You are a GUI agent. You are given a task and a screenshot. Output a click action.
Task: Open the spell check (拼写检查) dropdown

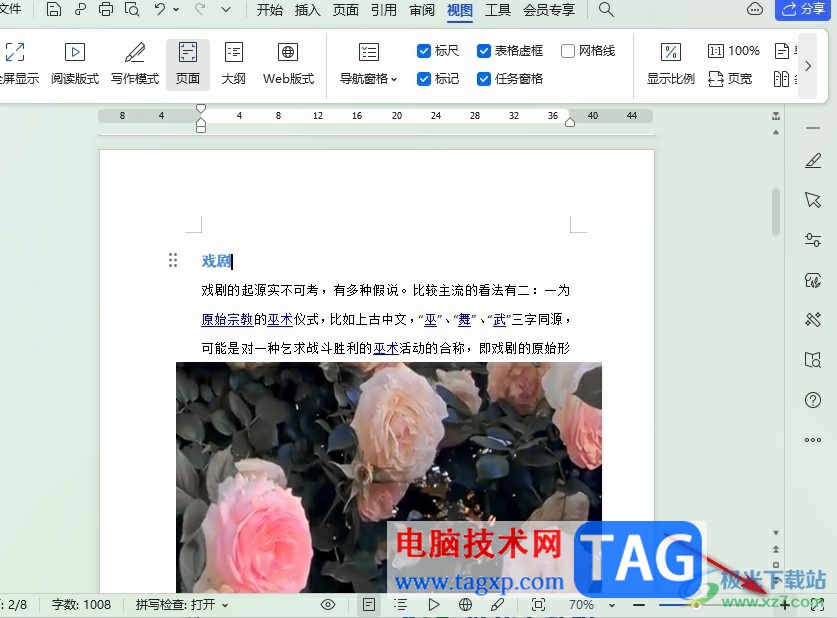pos(181,605)
